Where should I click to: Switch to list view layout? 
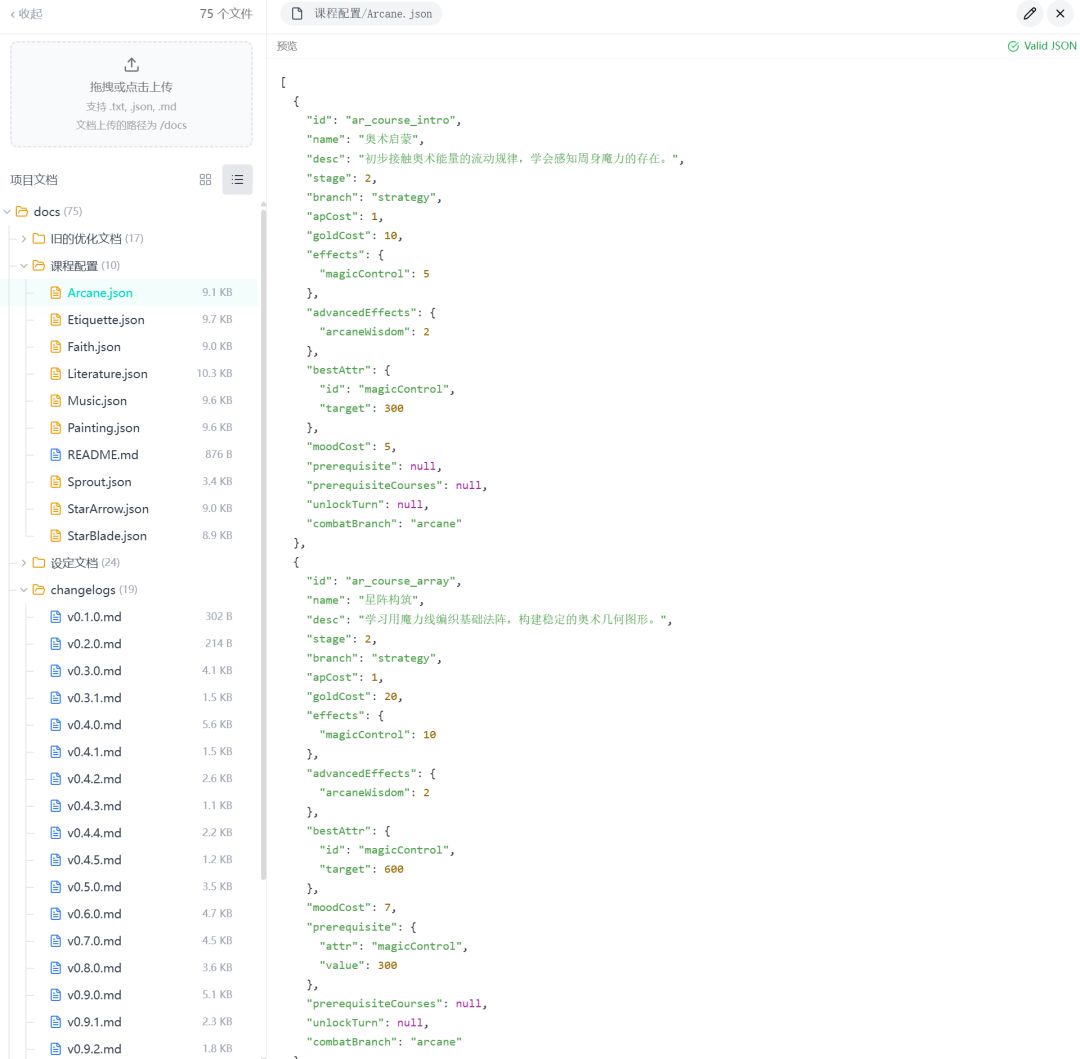237,180
